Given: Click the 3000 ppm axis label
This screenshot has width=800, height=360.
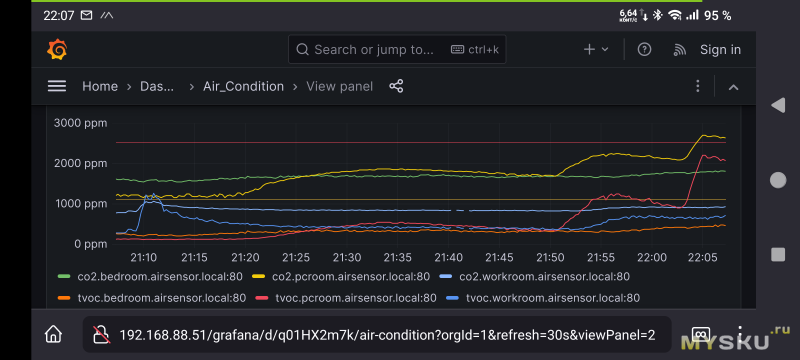Looking at the screenshot, I should pos(81,123).
